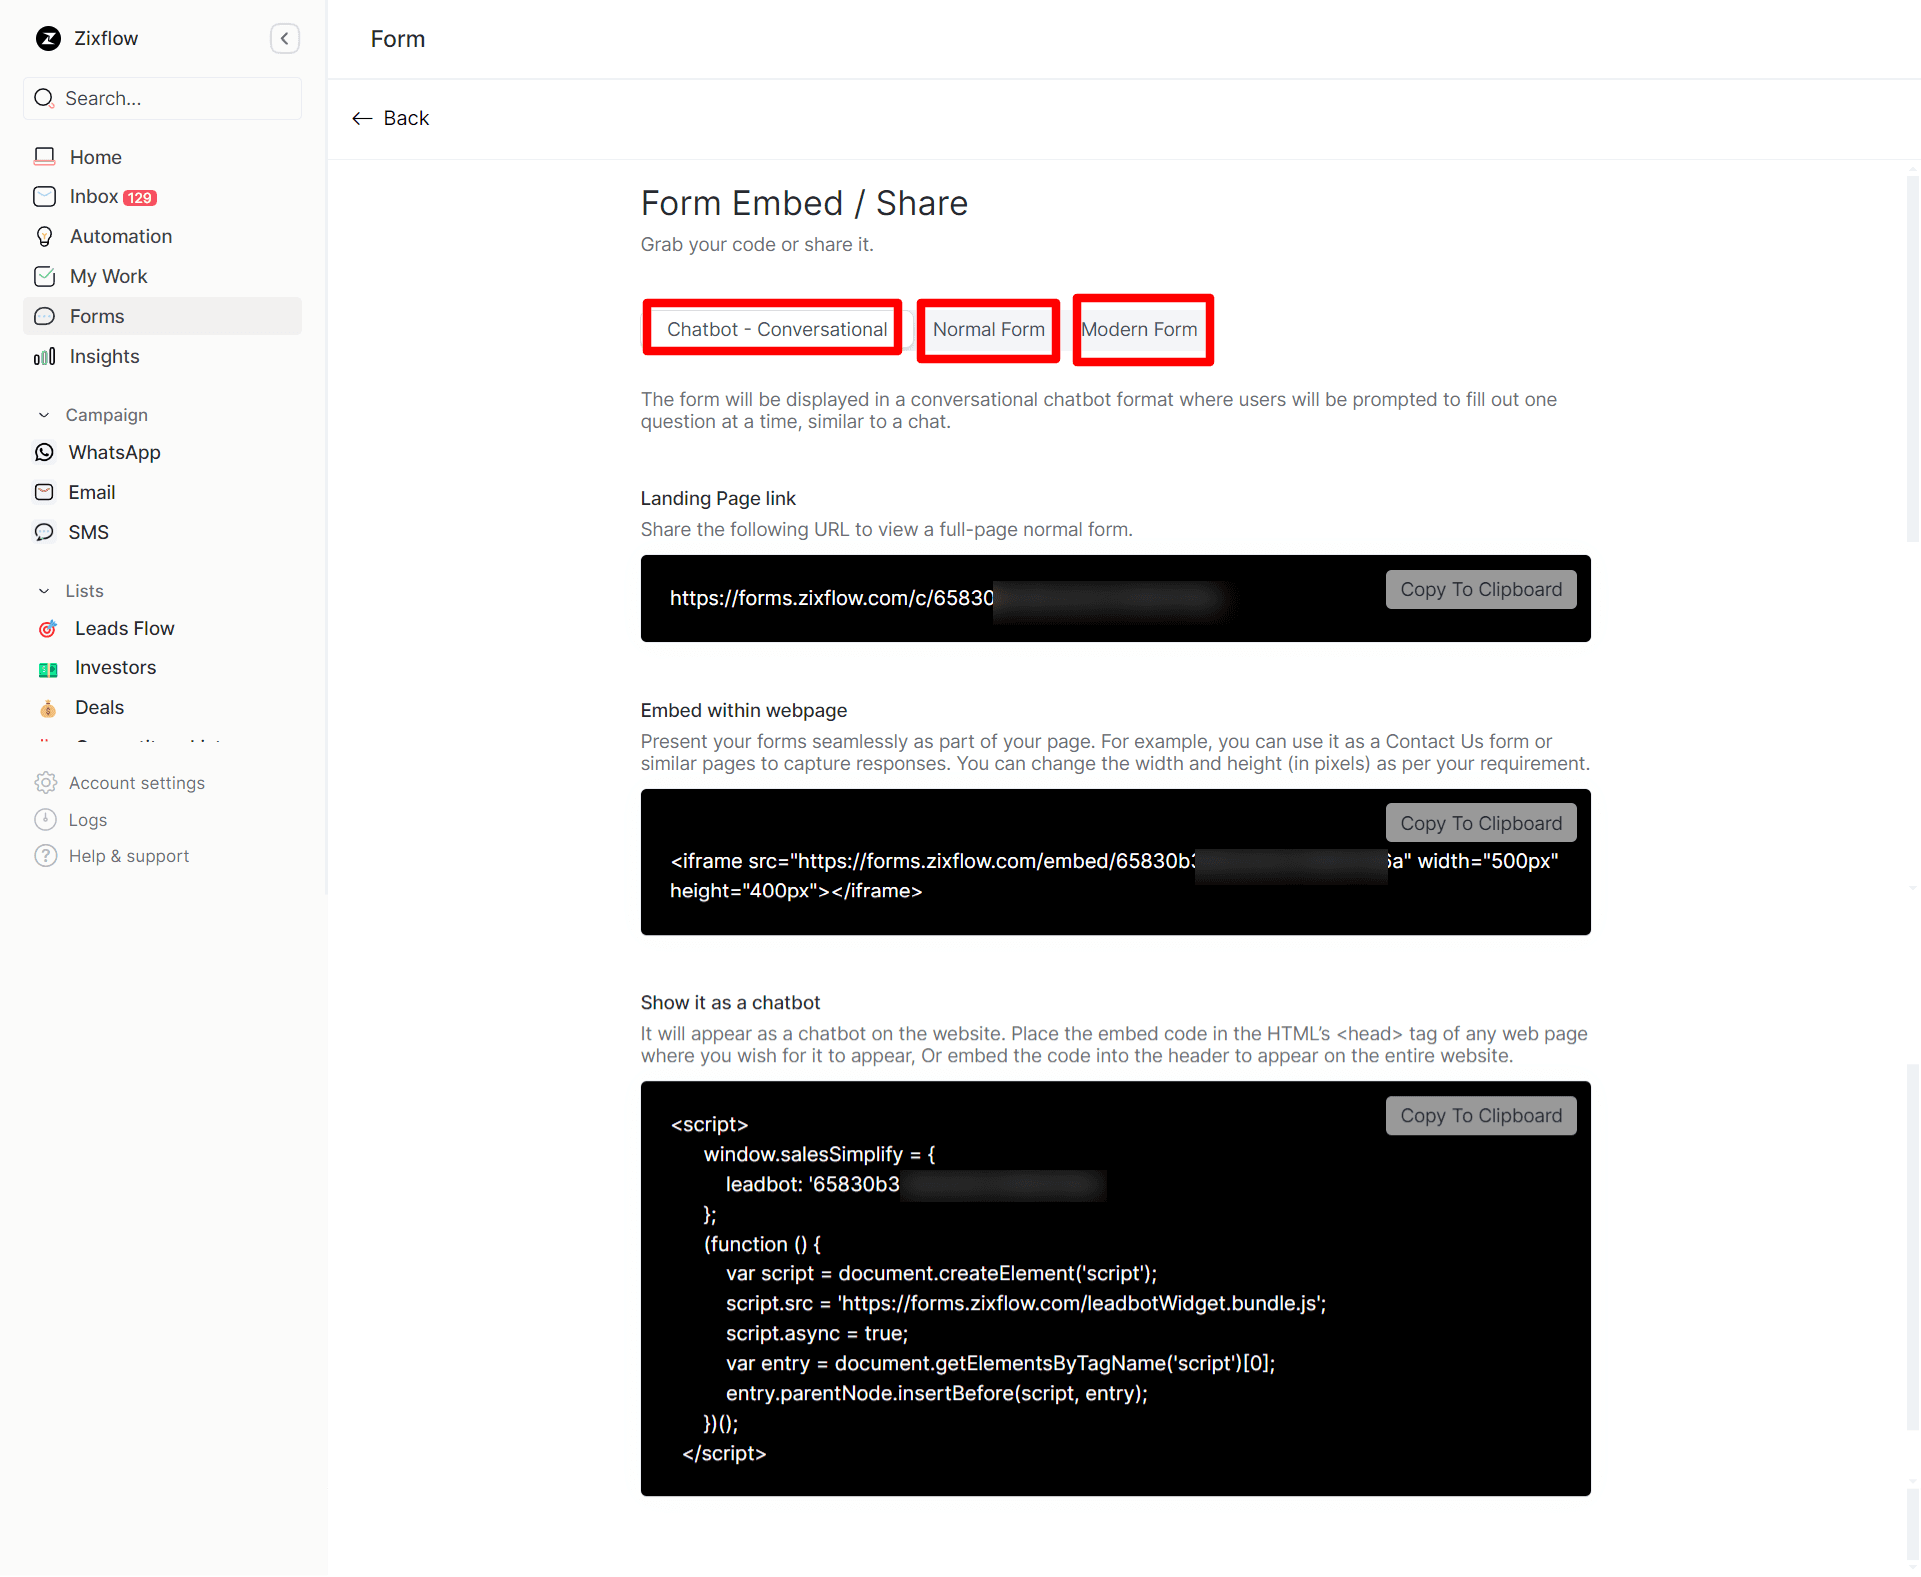This screenshot has height=1577, width=1921.
Task: Switch to Normal Form tab
Action: coord(988,329)
